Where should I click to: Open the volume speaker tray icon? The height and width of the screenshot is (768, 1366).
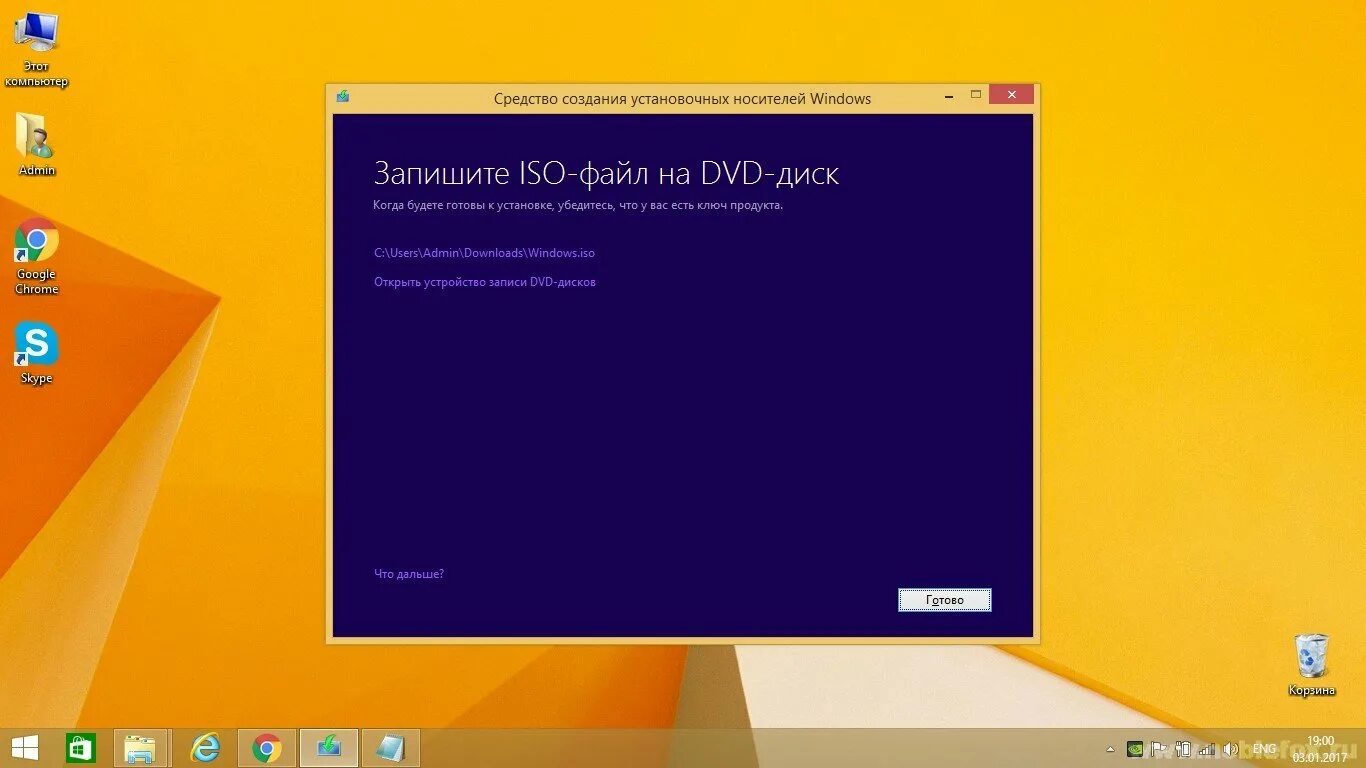(1231, 749)
